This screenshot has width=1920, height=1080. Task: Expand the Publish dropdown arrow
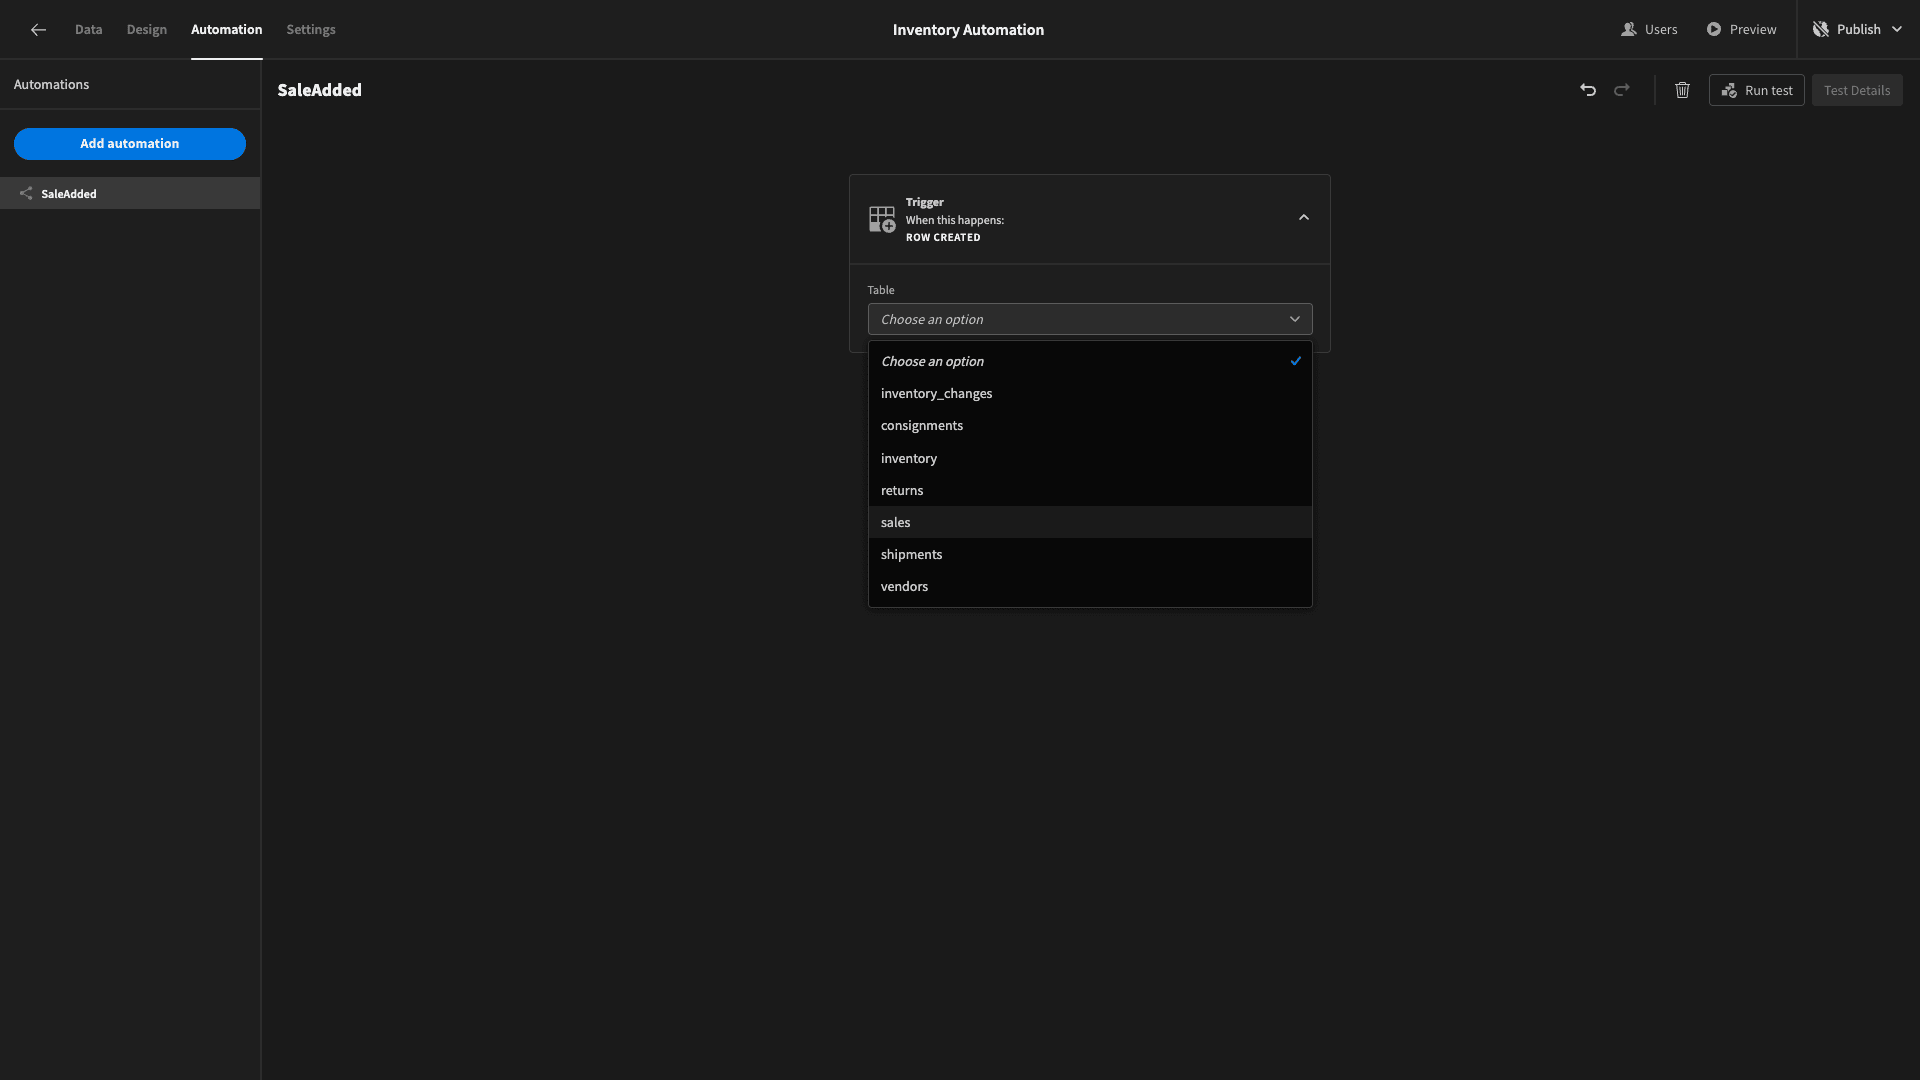pos(1897,30)
